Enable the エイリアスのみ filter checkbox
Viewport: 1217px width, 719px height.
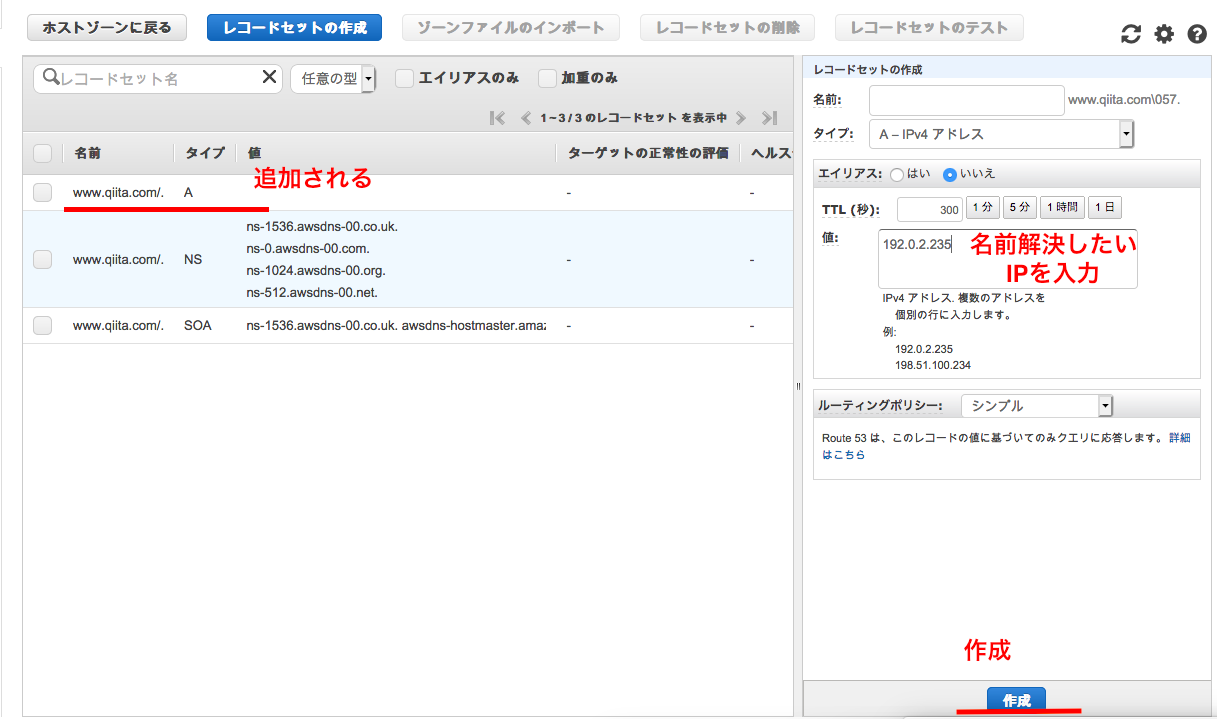(403, 77)
